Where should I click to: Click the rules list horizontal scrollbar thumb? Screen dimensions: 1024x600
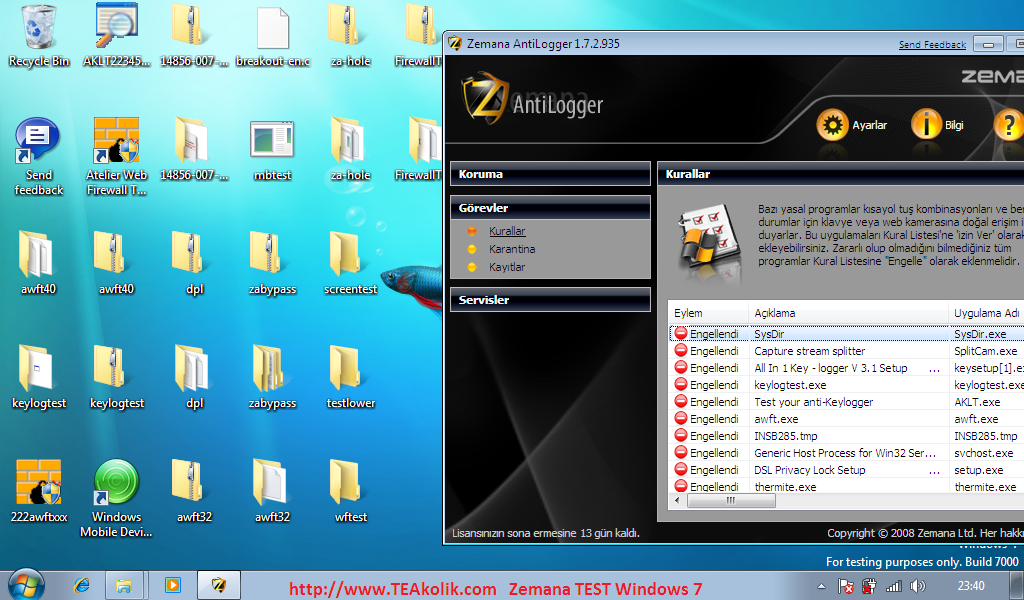point(731,501)
